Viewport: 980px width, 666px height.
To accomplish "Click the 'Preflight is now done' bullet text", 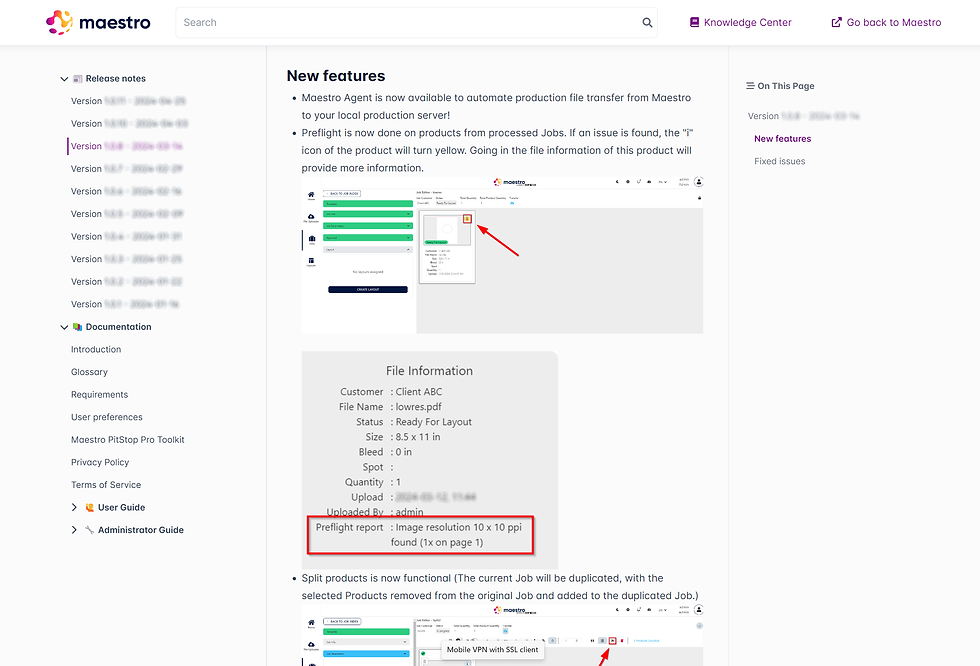I will [498, 150].
